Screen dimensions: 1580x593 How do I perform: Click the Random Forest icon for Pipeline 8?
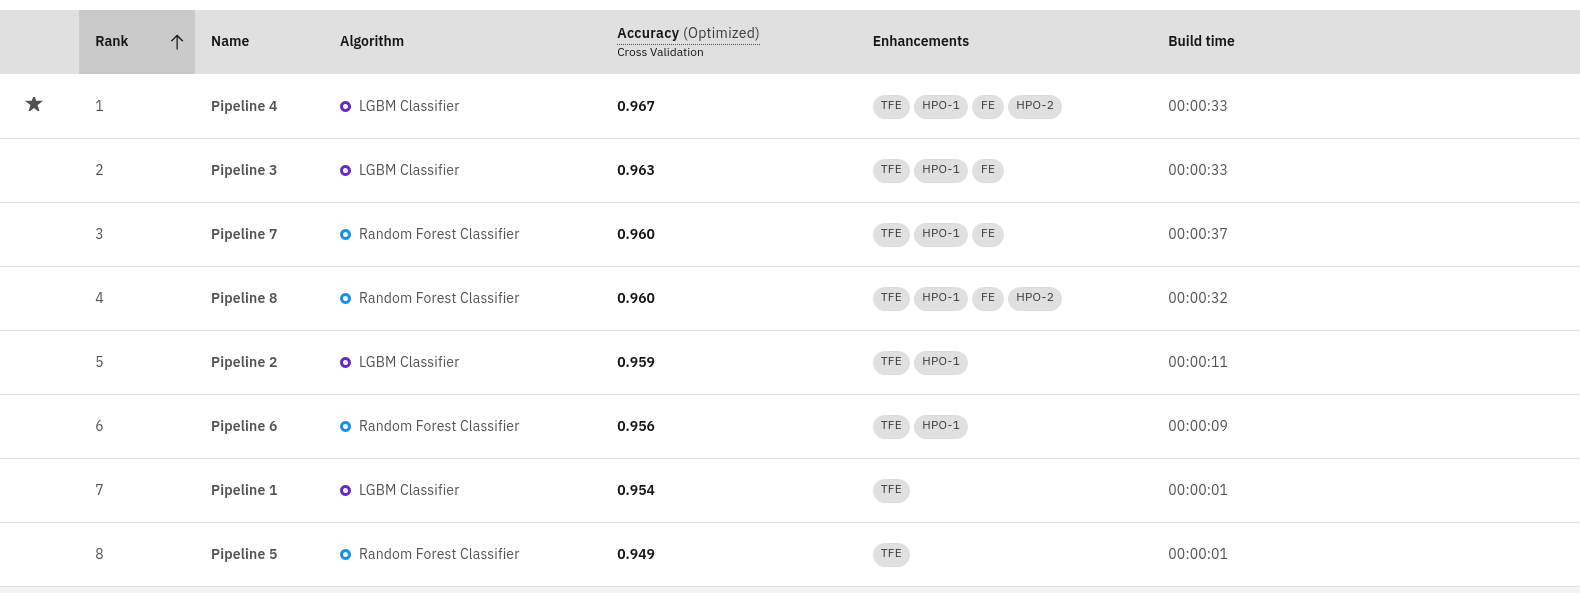345,298
